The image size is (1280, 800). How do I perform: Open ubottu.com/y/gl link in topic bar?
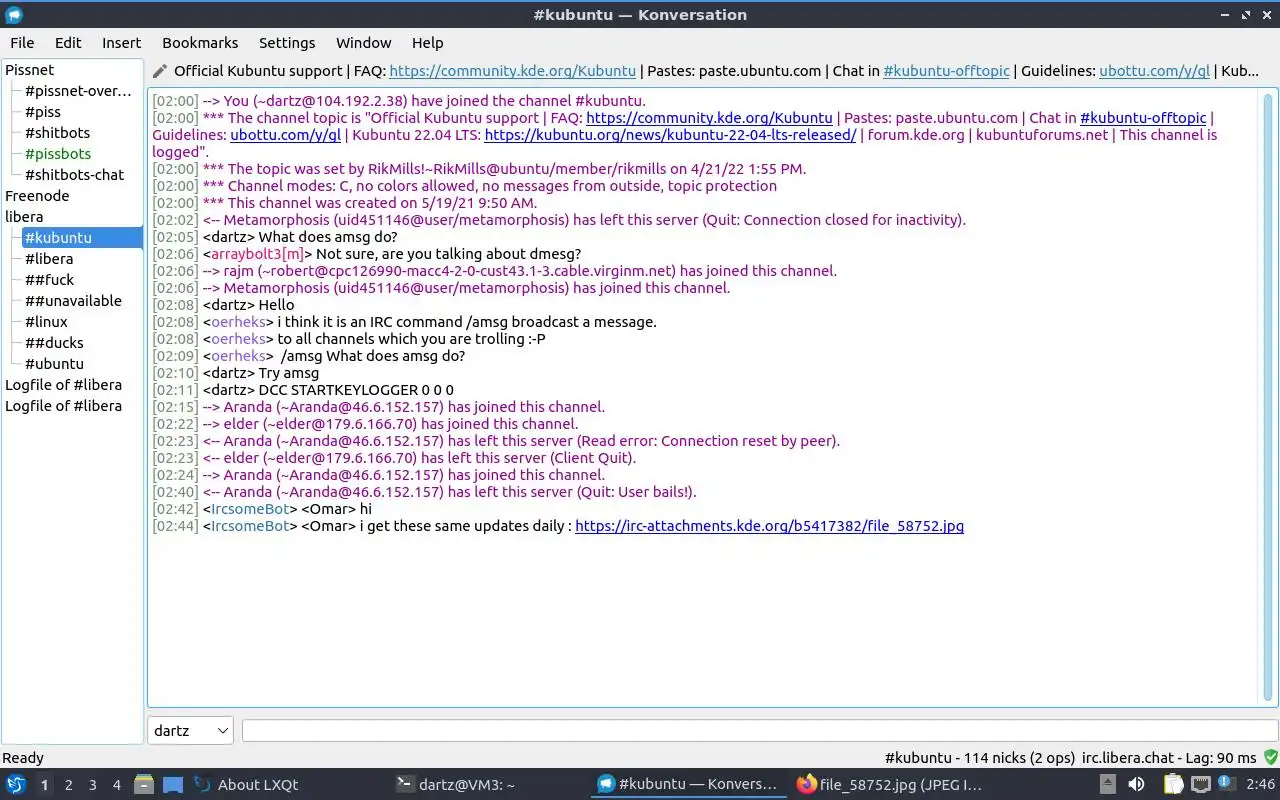(1155, 71)
